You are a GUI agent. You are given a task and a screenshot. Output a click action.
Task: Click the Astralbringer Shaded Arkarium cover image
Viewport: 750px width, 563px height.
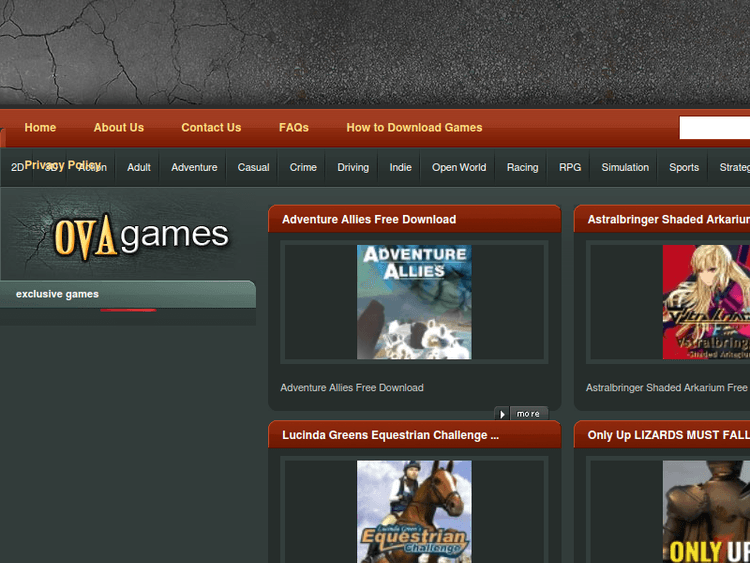click(706, 302)
